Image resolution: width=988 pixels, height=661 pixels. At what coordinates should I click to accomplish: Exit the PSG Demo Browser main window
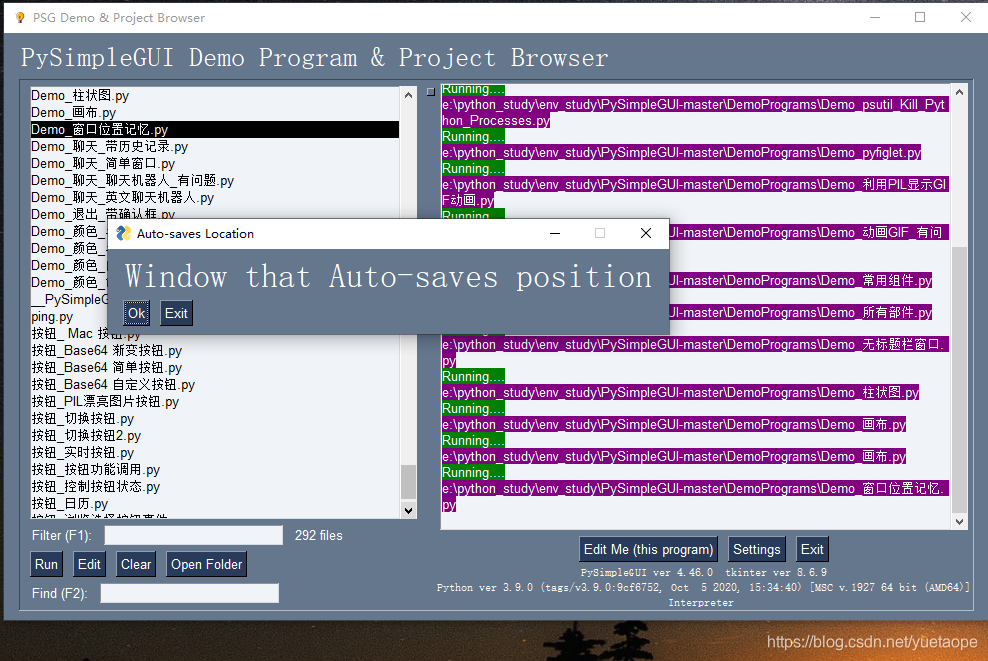click(x=812, y=549)
